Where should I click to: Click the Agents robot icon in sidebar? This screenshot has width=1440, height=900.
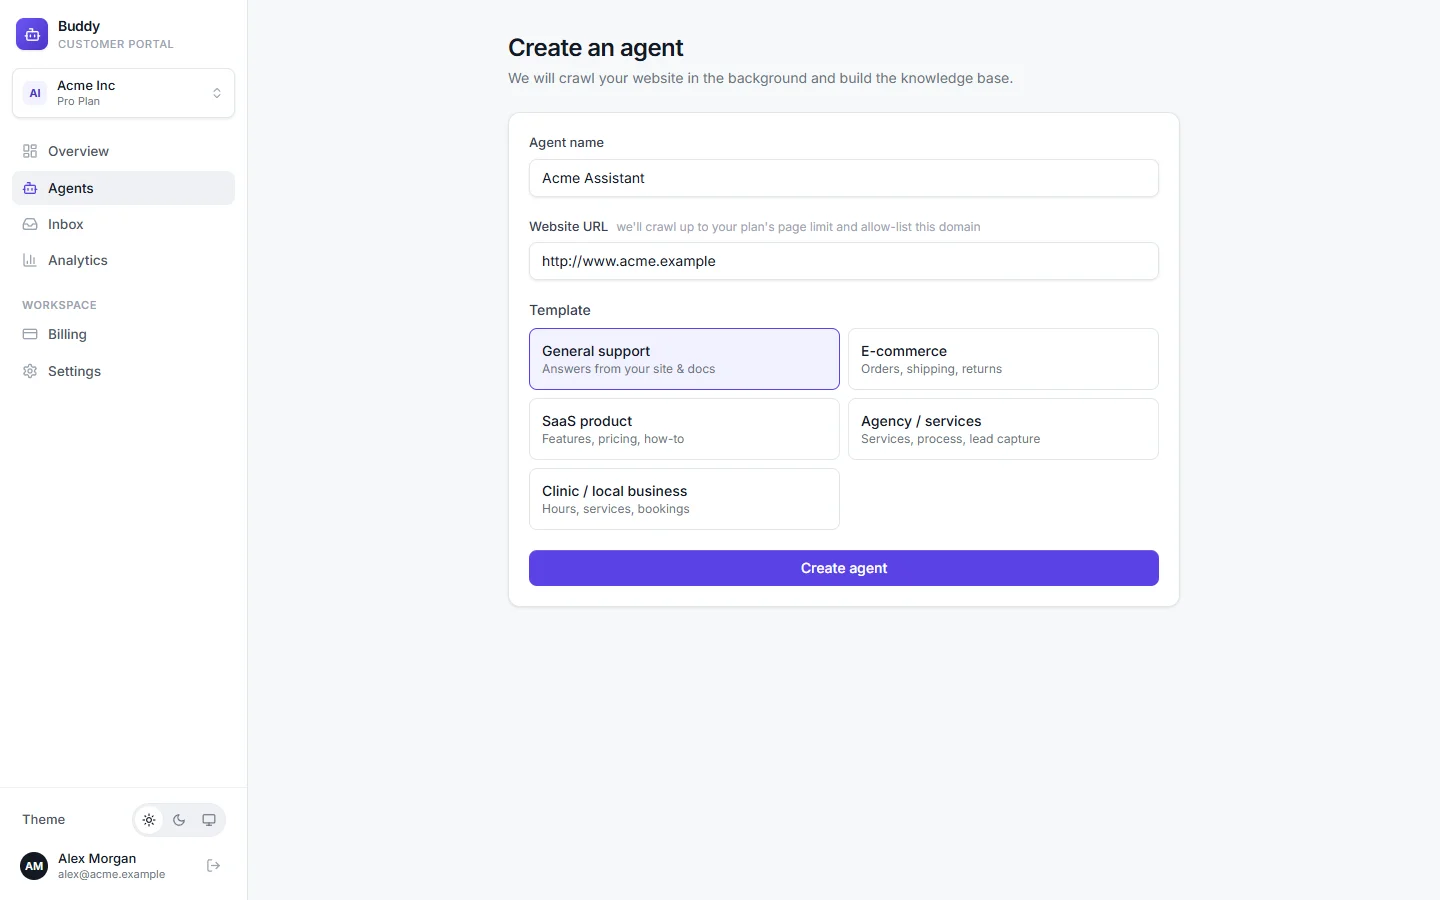(x=30, y=188)
